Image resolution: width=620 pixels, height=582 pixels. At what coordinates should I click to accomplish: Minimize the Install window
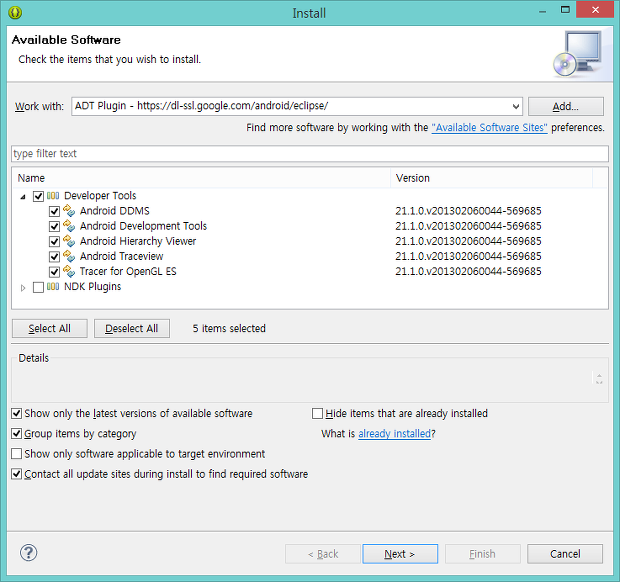point(542,11)
